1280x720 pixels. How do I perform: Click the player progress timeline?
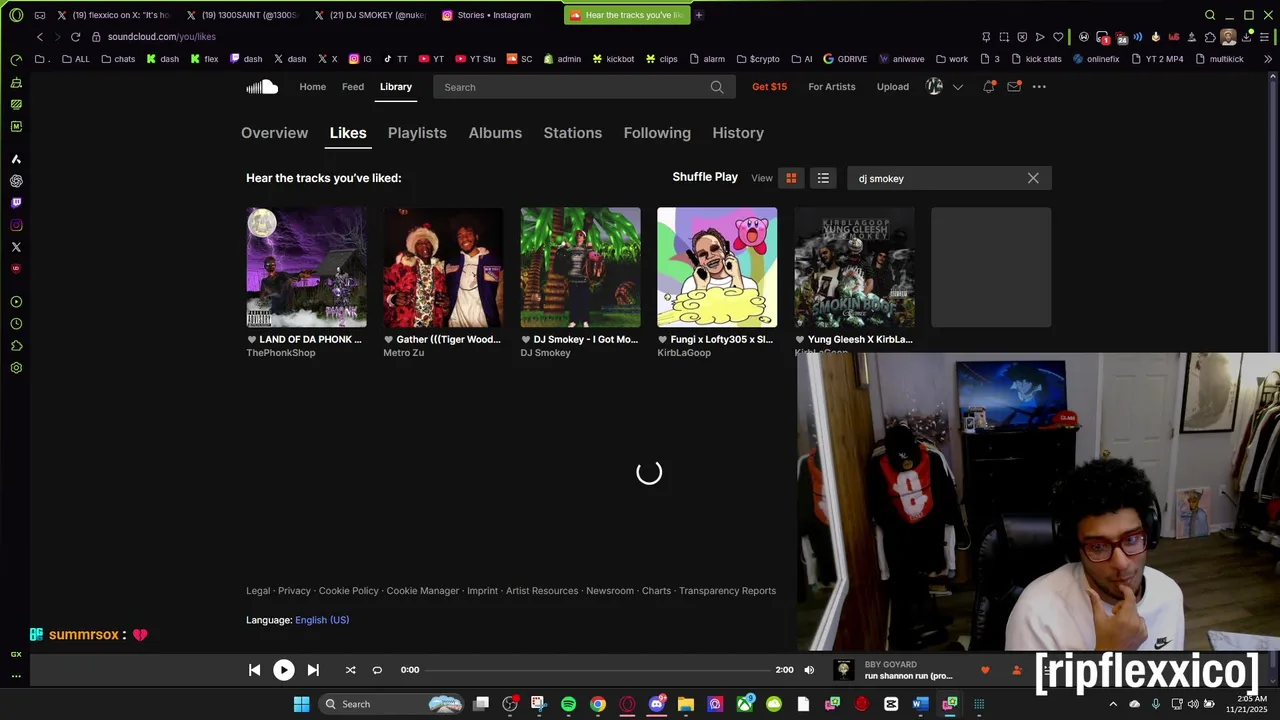click(598, 670)
